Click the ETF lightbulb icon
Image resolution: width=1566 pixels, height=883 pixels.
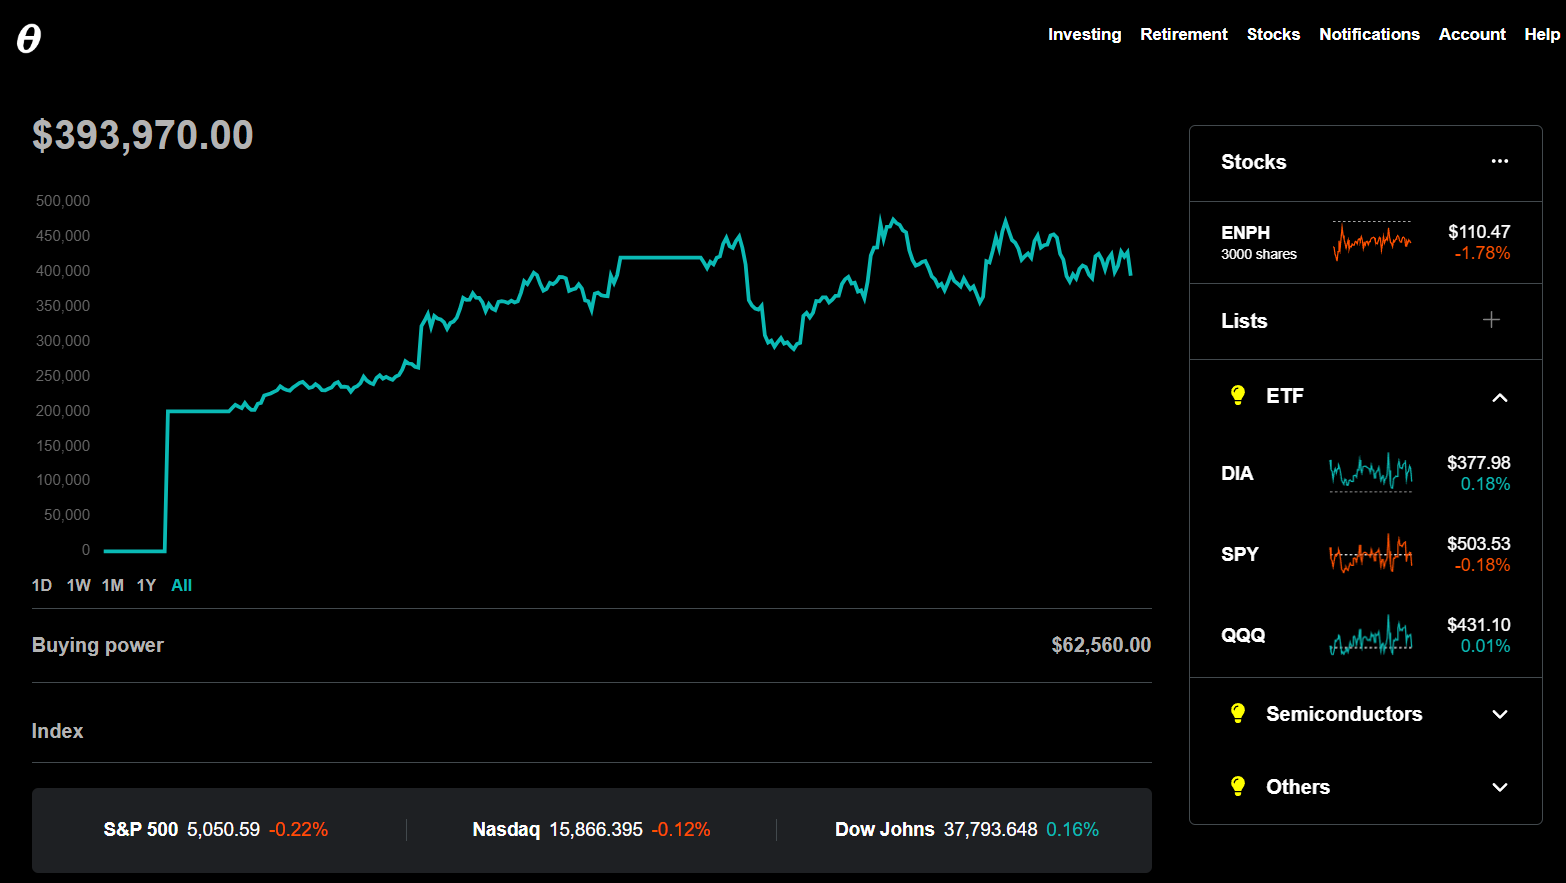(1238, 396)
